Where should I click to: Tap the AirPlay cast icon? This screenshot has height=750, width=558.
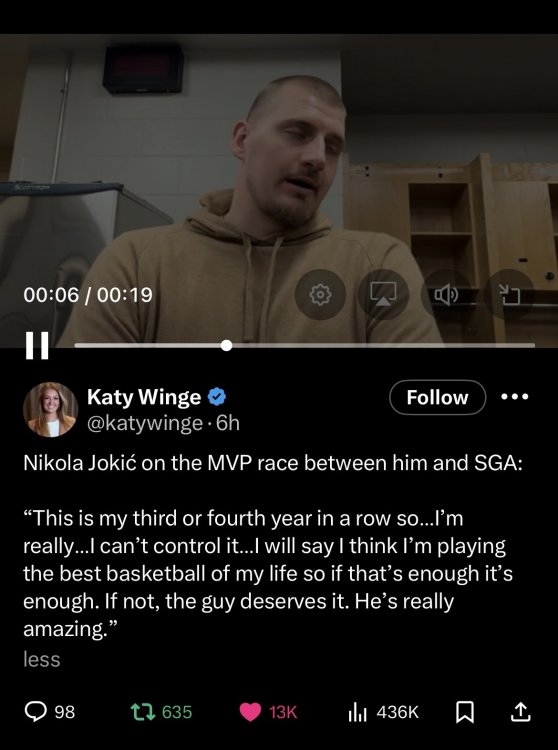click(383, 294)
